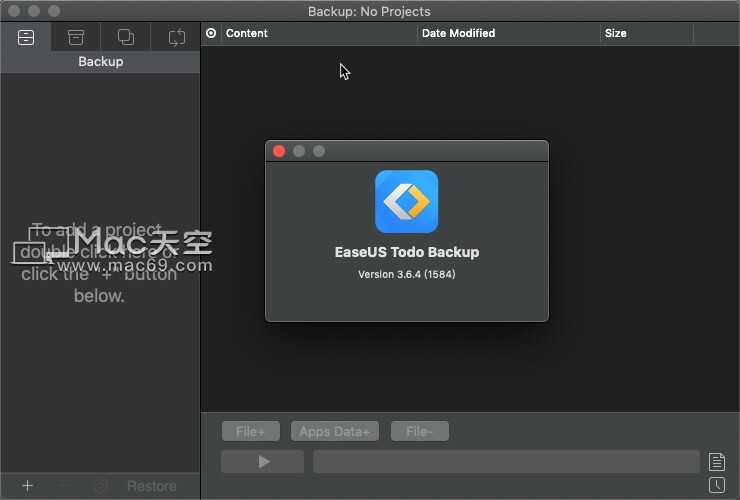Add a new project with the plus button
This screenshot has height=500, width=740.
pyautogui.click(x=27, y=485)
